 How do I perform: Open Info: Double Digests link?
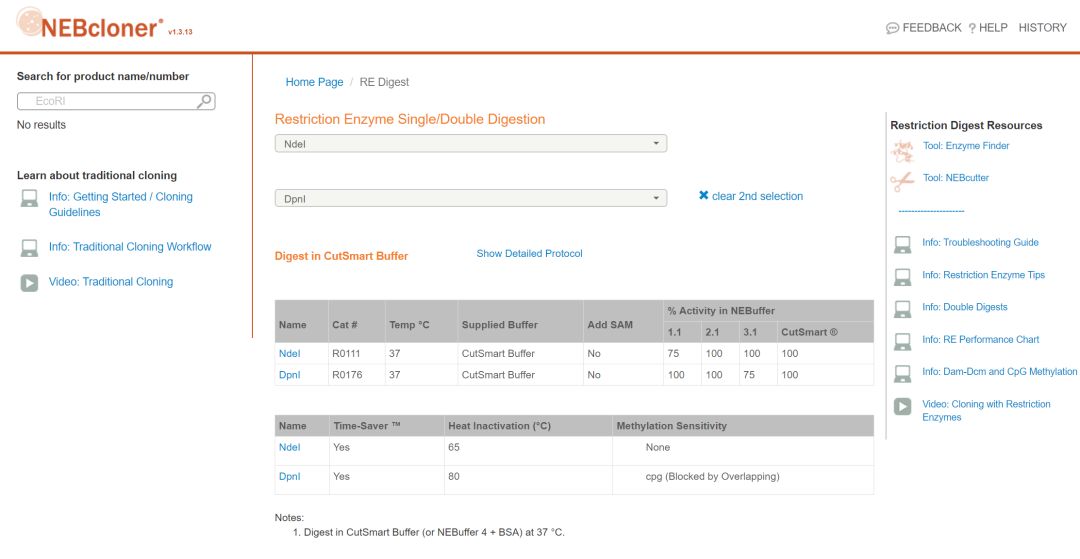[x=964, y=307]
